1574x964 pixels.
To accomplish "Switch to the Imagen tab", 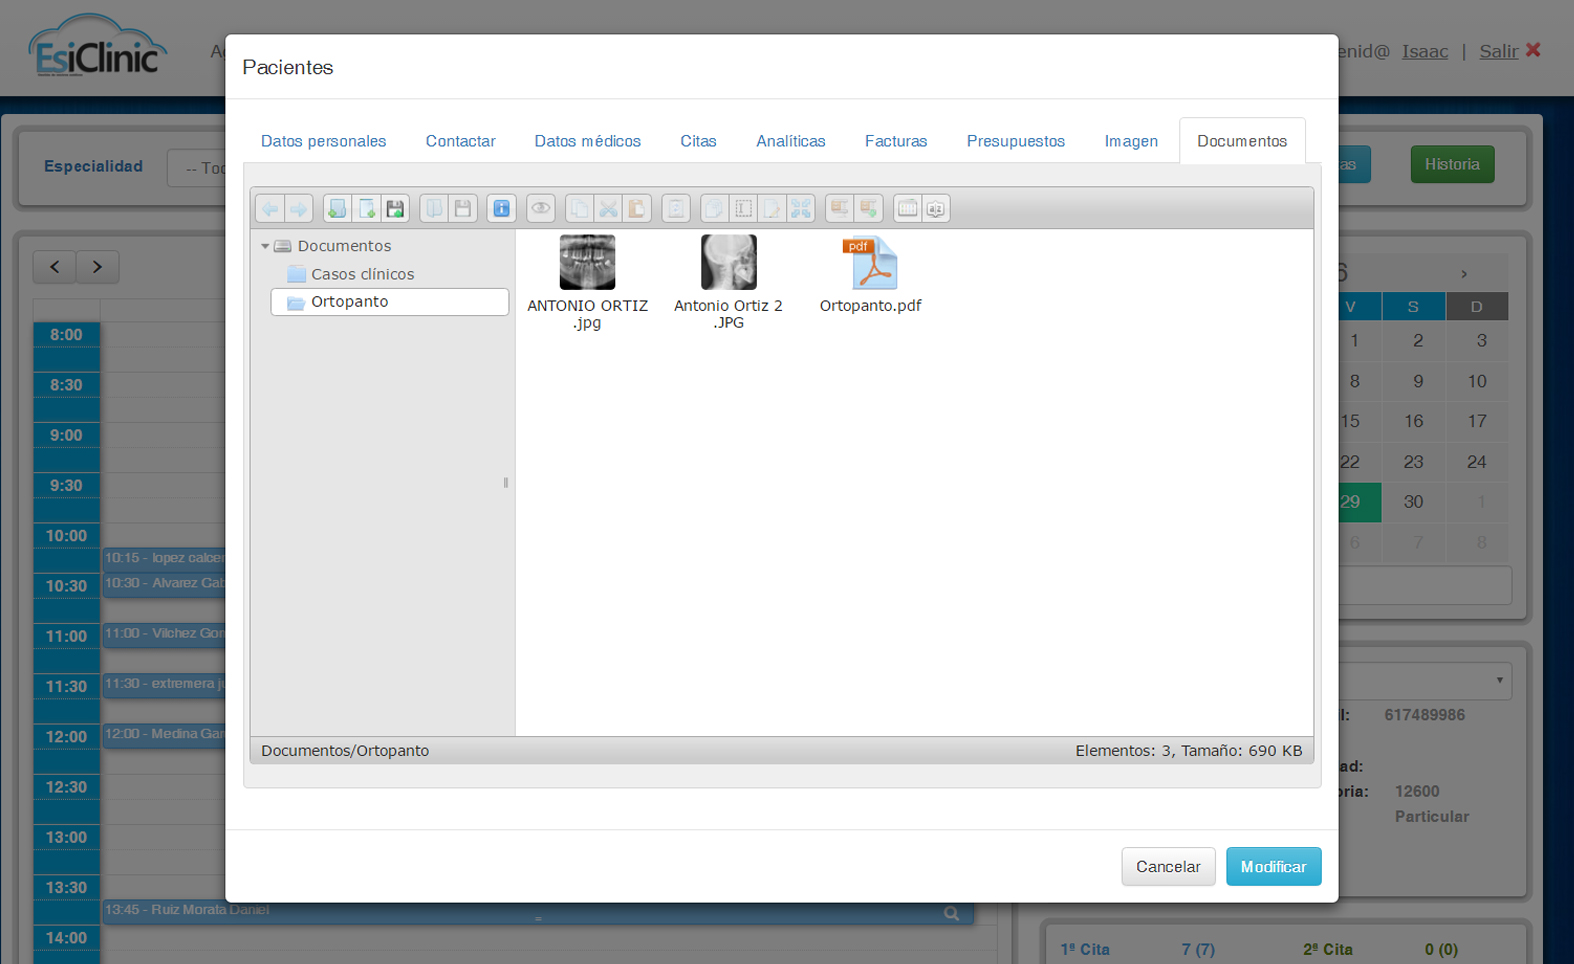I will point(1131,141).
